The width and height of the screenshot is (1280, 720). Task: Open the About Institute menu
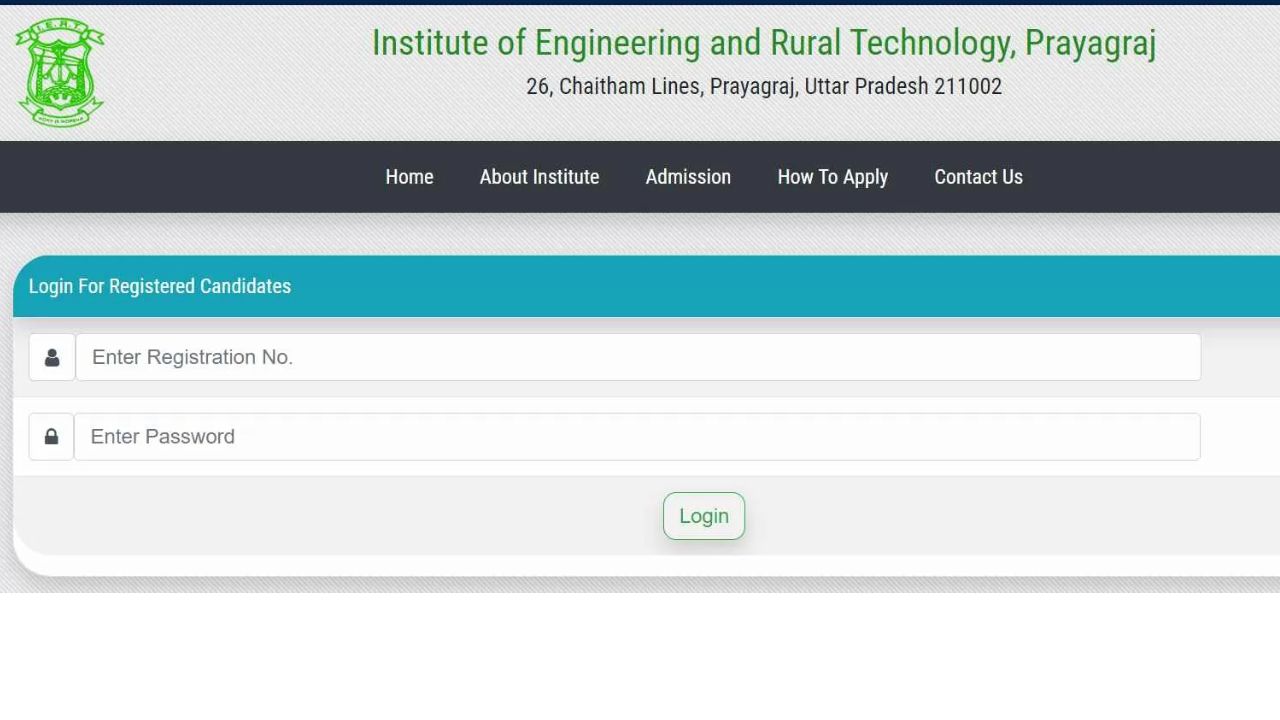coord(539,177)
